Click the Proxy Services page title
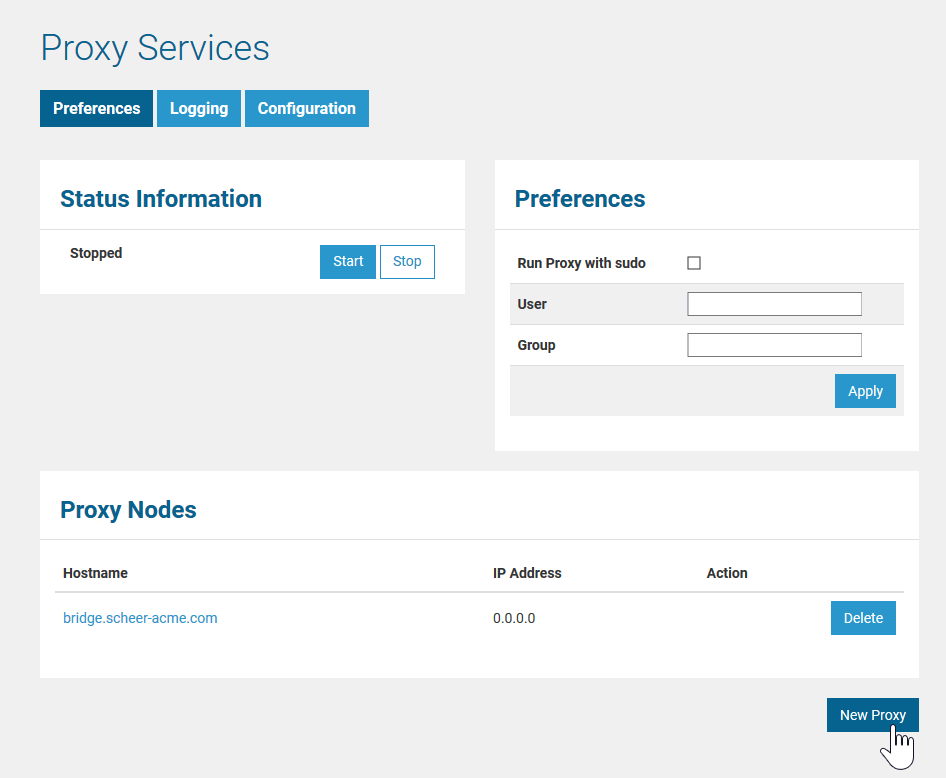946x778 pixels. pyautogui.click(x=154, y=48)
